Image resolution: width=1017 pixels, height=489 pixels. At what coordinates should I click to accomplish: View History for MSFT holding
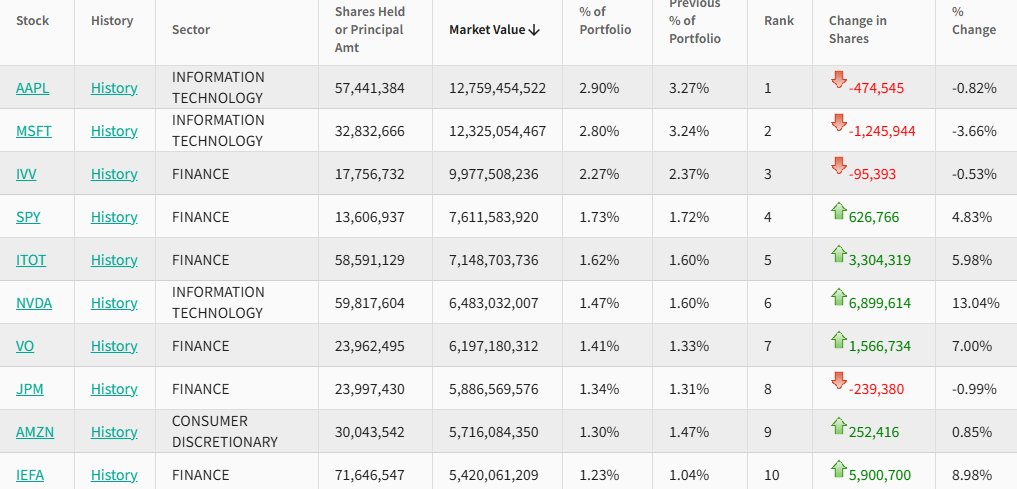pyautogui.click(x=114, y=131)
